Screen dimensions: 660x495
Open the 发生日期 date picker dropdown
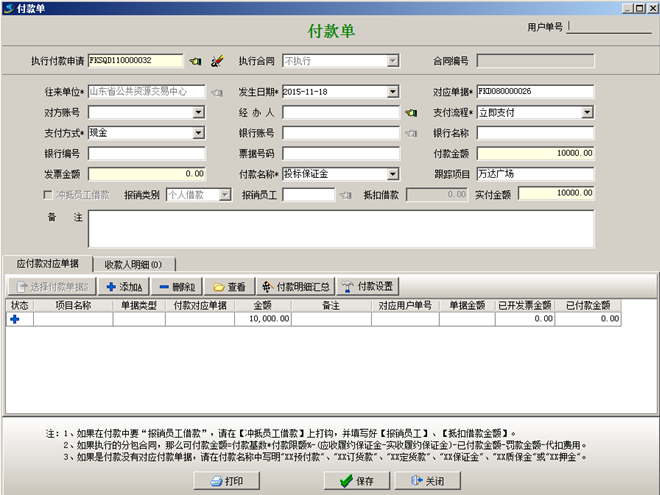click(x=395, y=92)
